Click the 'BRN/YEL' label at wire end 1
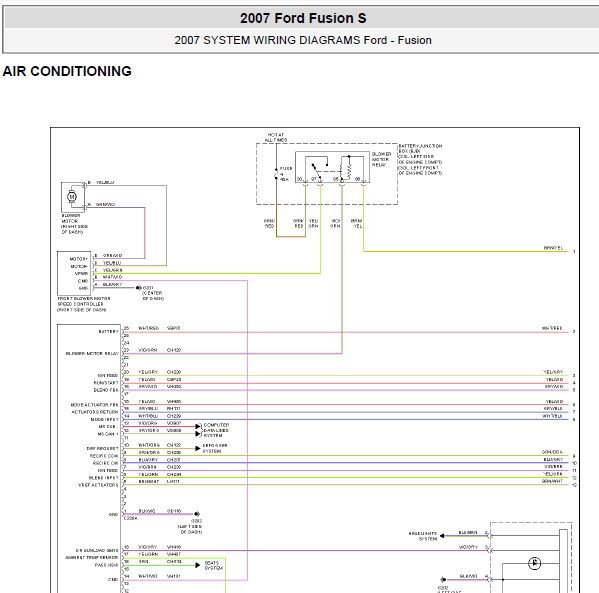 click(554, 248)
